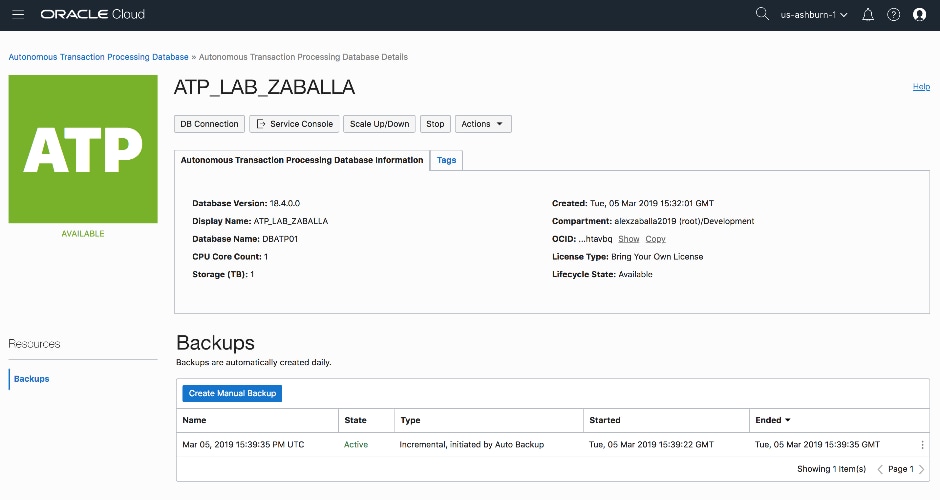Go to next backups page arrow
This screenshot has height=500, width=940.
[x=921, y=469]
